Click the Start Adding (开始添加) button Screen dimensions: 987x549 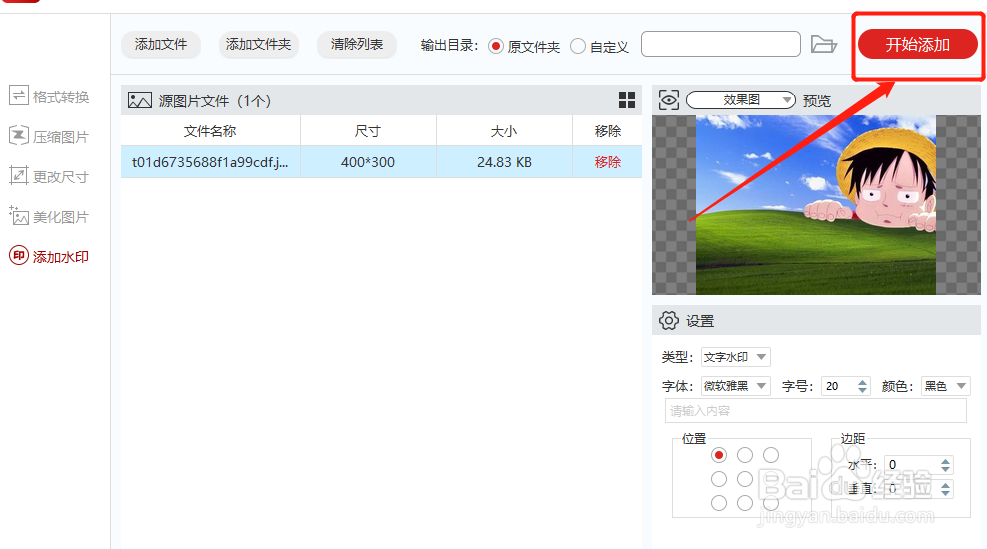coord(918,45)
